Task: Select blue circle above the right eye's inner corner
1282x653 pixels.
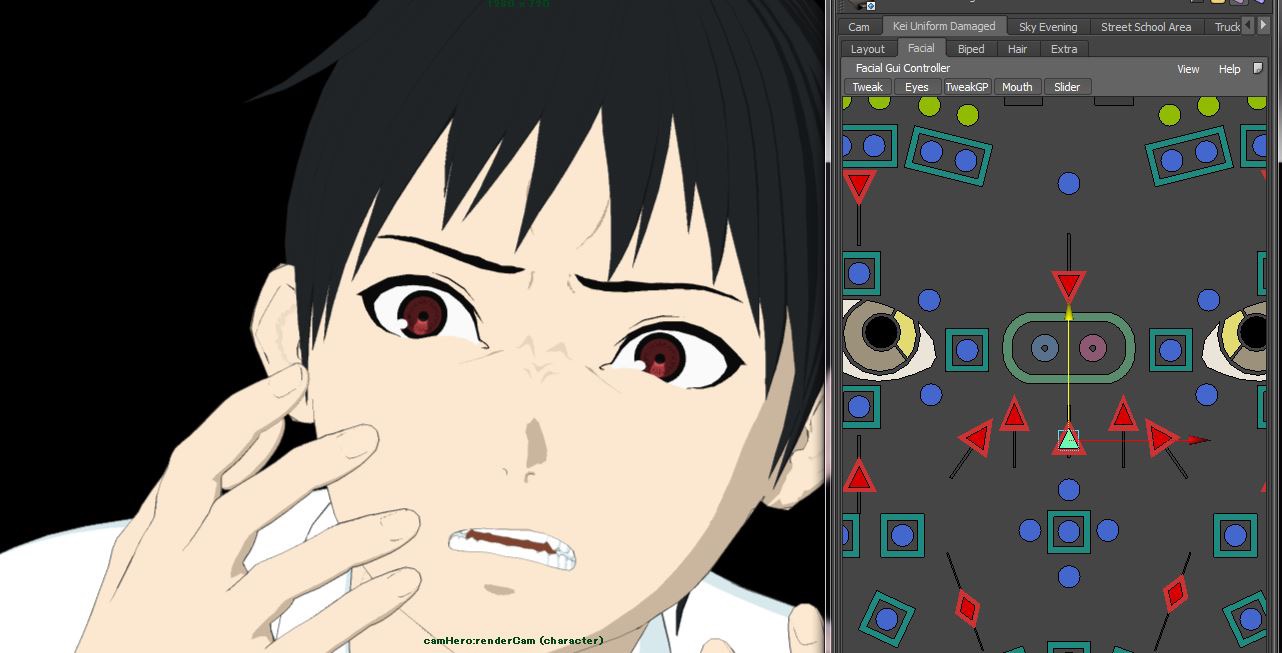Action: tap(1208, 300)
